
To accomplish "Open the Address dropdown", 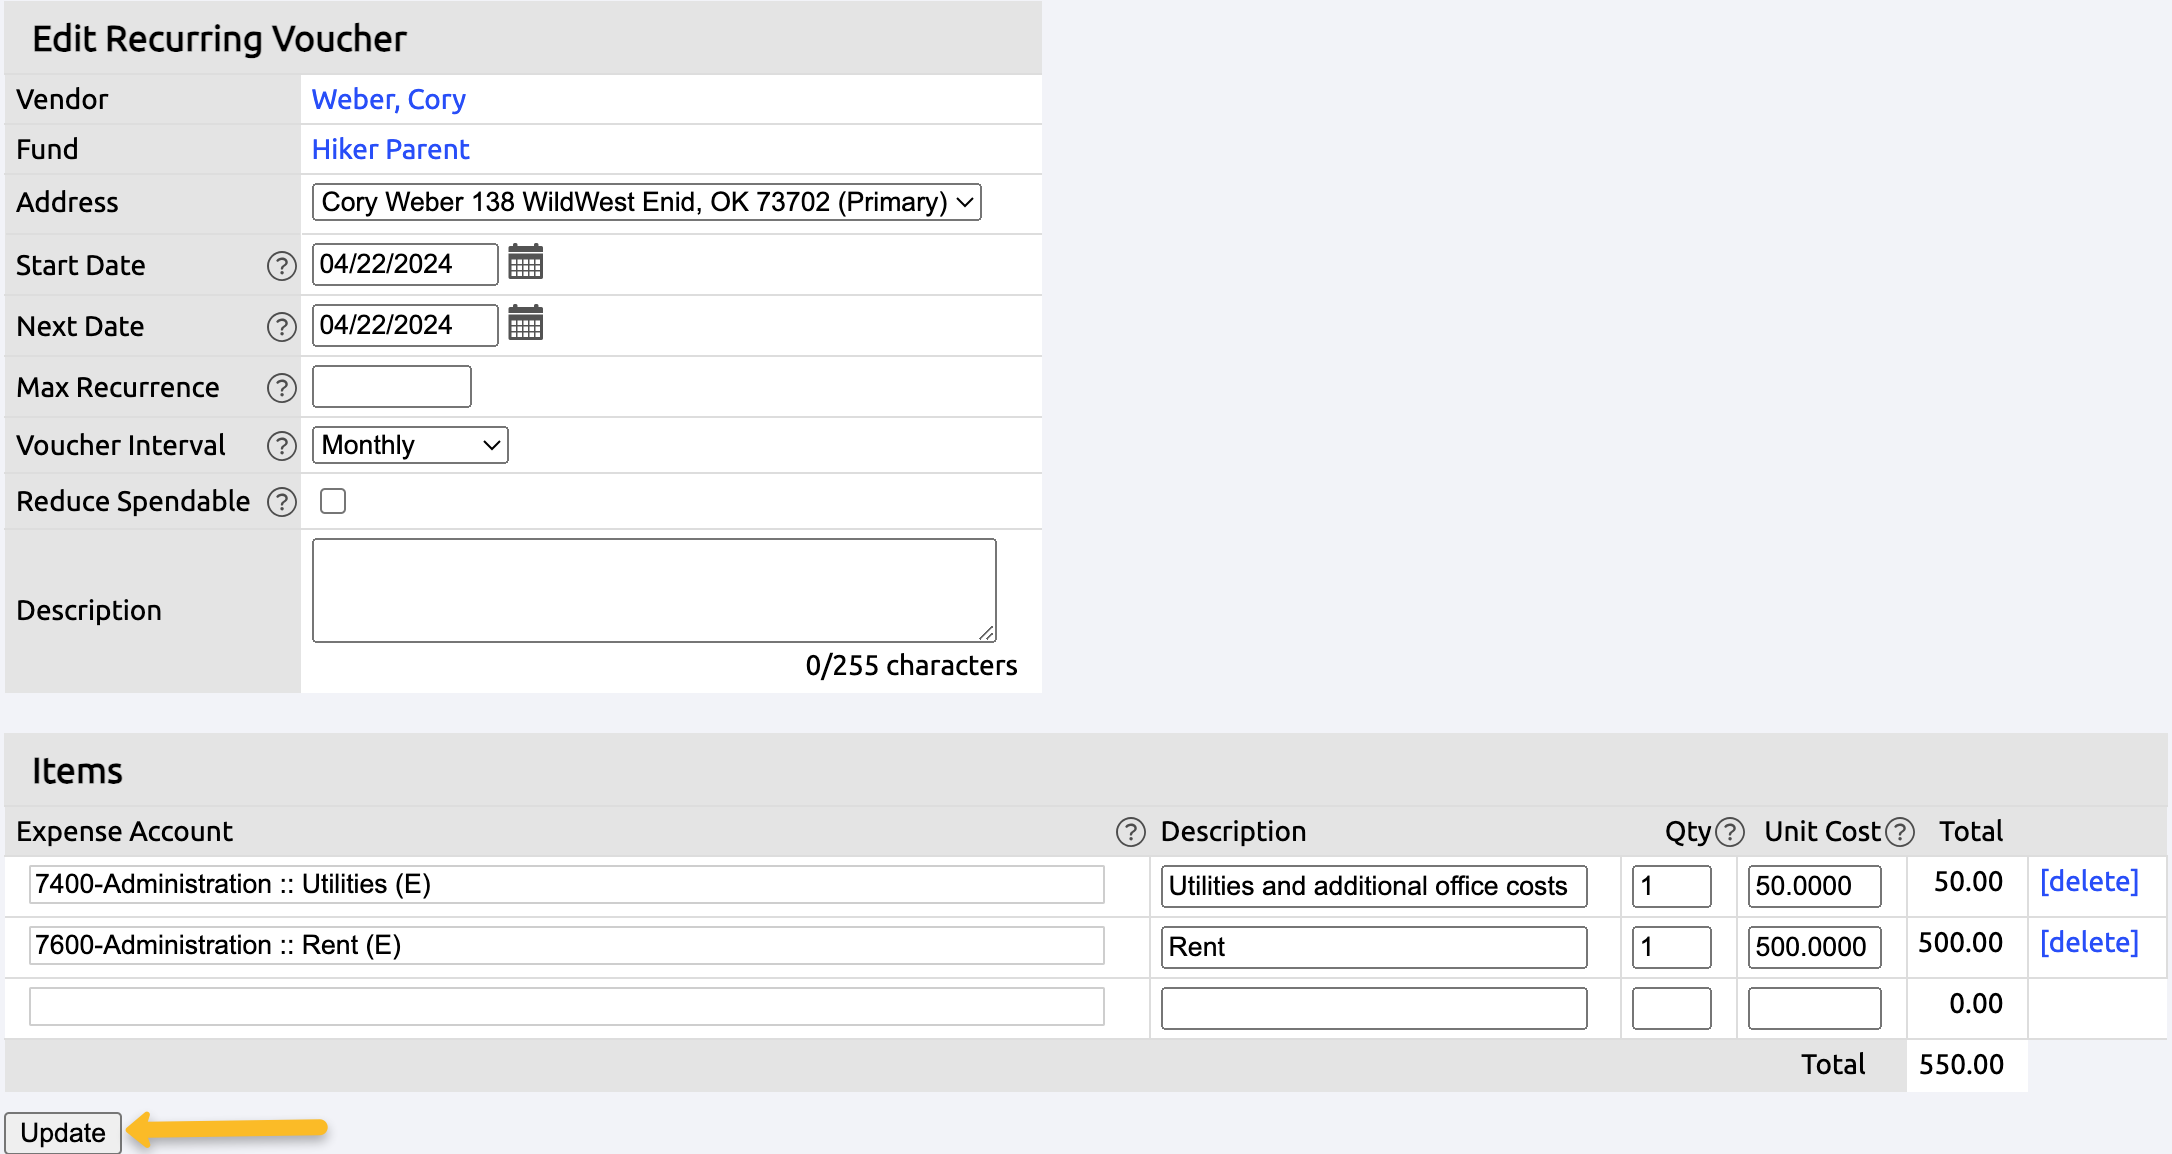I will point(646,202).
